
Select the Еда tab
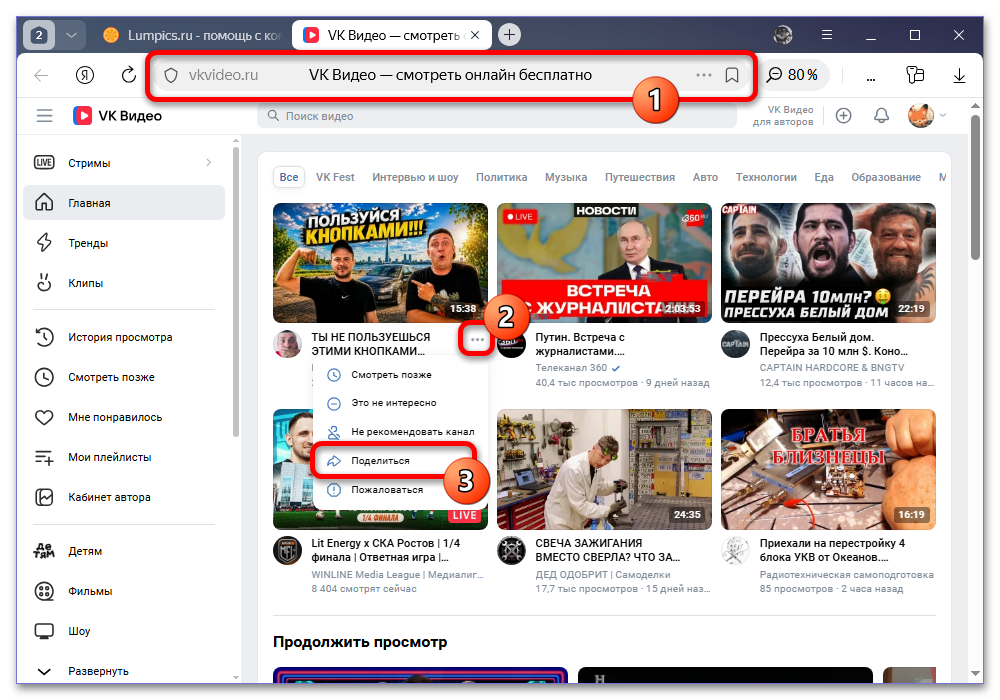pyautogui.click(x=824, y=177)
